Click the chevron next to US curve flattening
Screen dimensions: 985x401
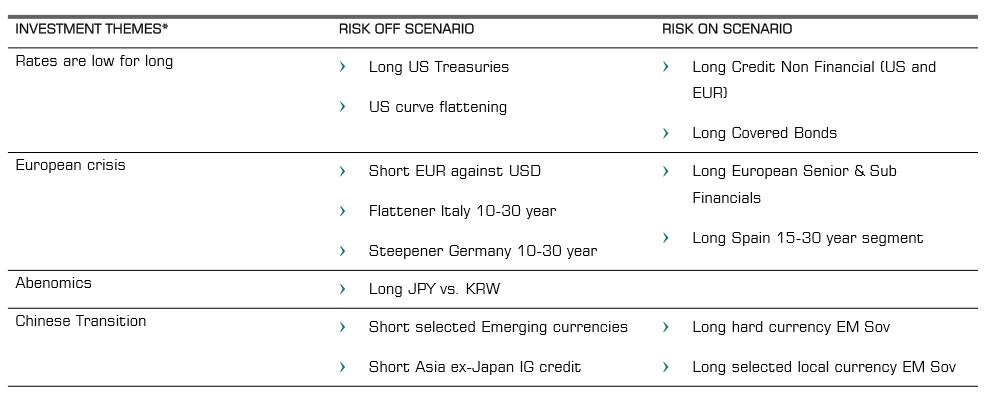(x=343, y=107)
